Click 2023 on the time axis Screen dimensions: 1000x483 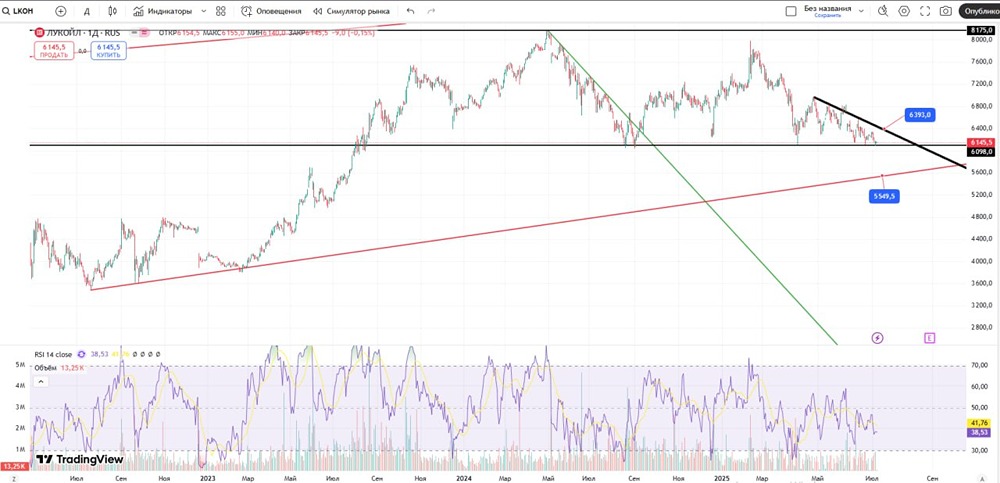coord(207,477)
